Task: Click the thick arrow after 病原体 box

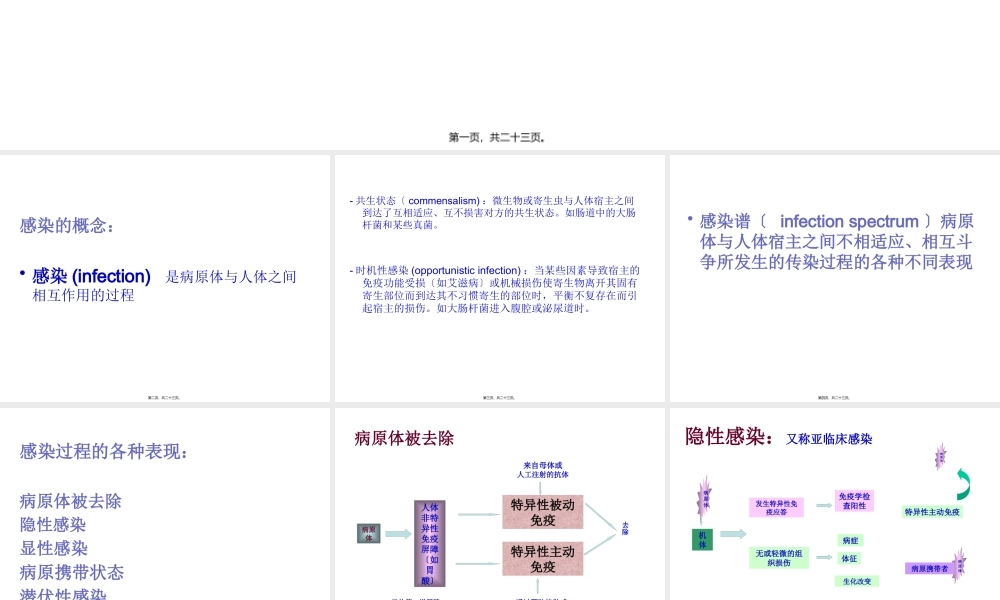Action: (x=398, y=533)
